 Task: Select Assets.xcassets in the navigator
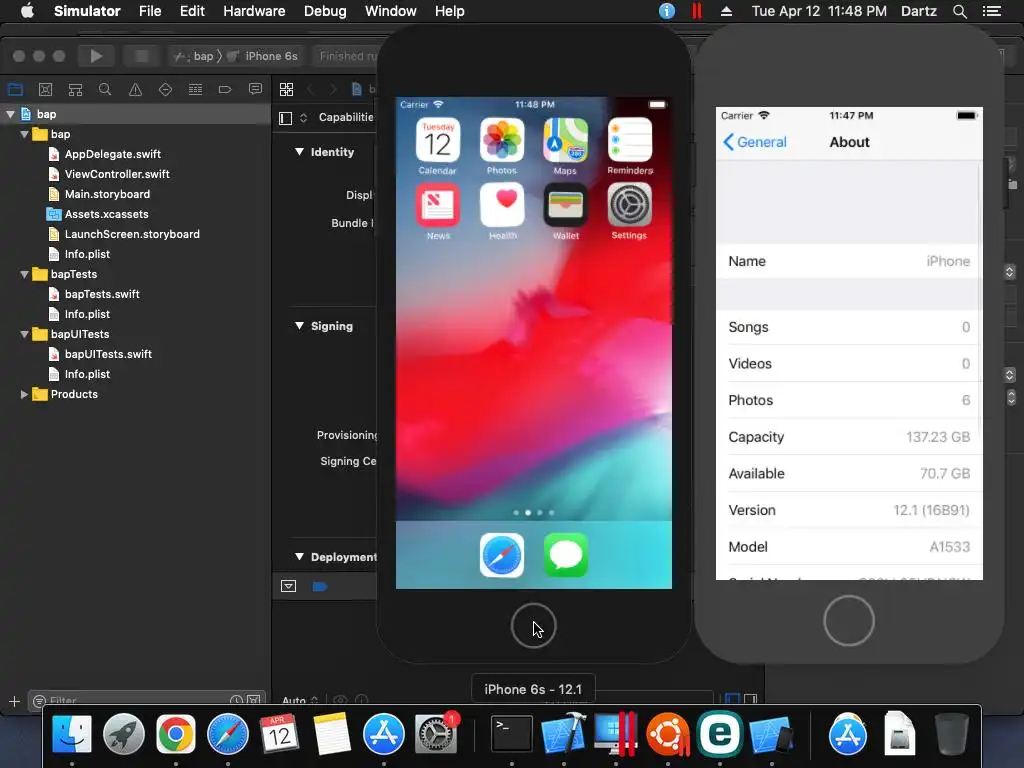coord(106,214)
